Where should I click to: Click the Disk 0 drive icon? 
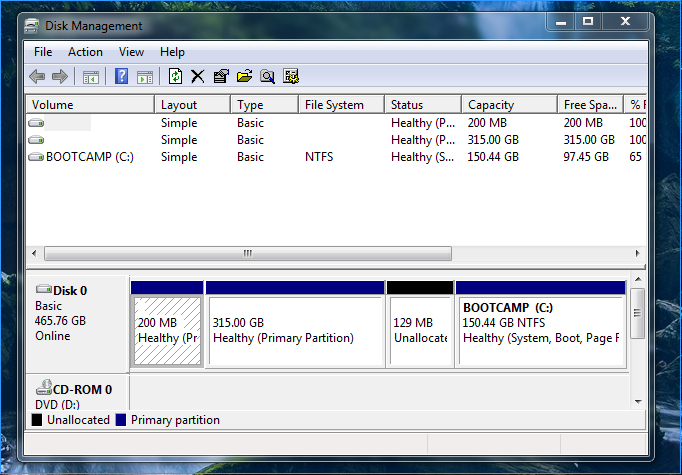[x=43, y=289]
